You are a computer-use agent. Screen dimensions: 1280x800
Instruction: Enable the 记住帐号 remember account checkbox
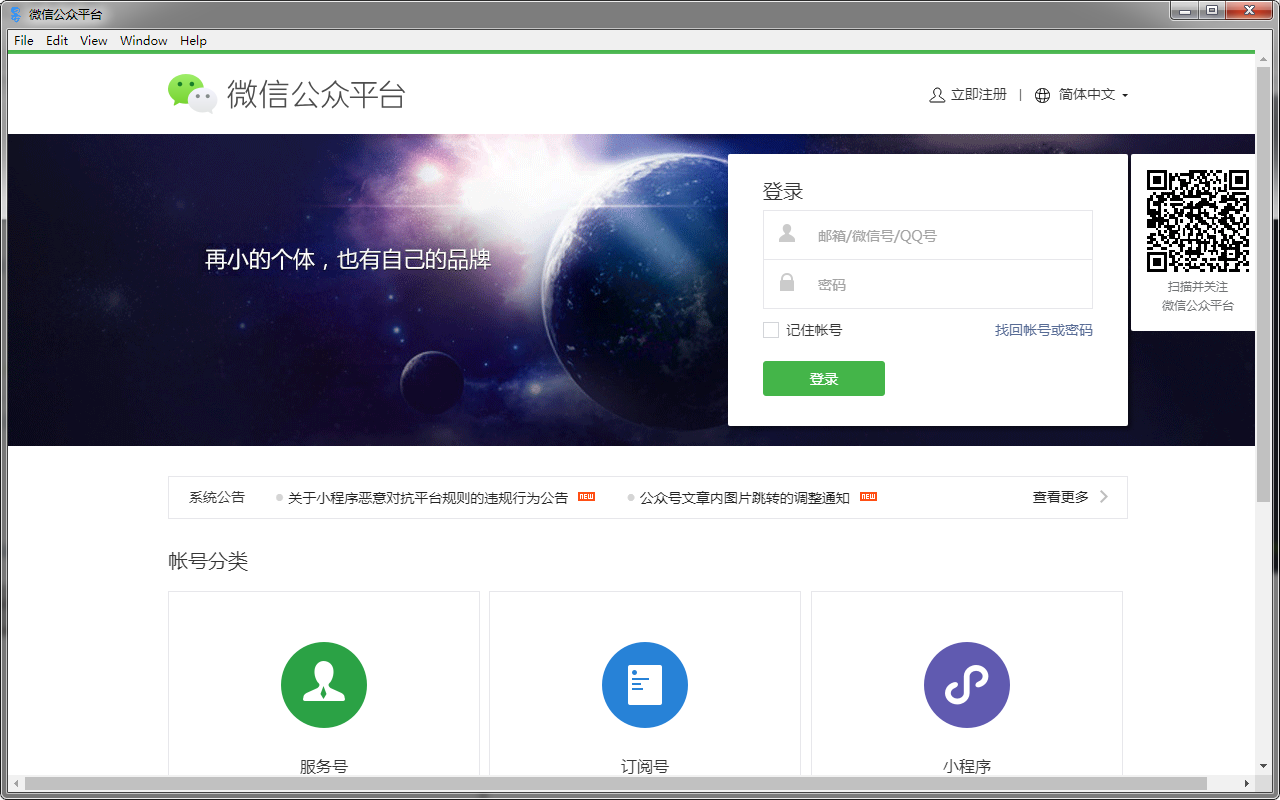click(771, 329)
